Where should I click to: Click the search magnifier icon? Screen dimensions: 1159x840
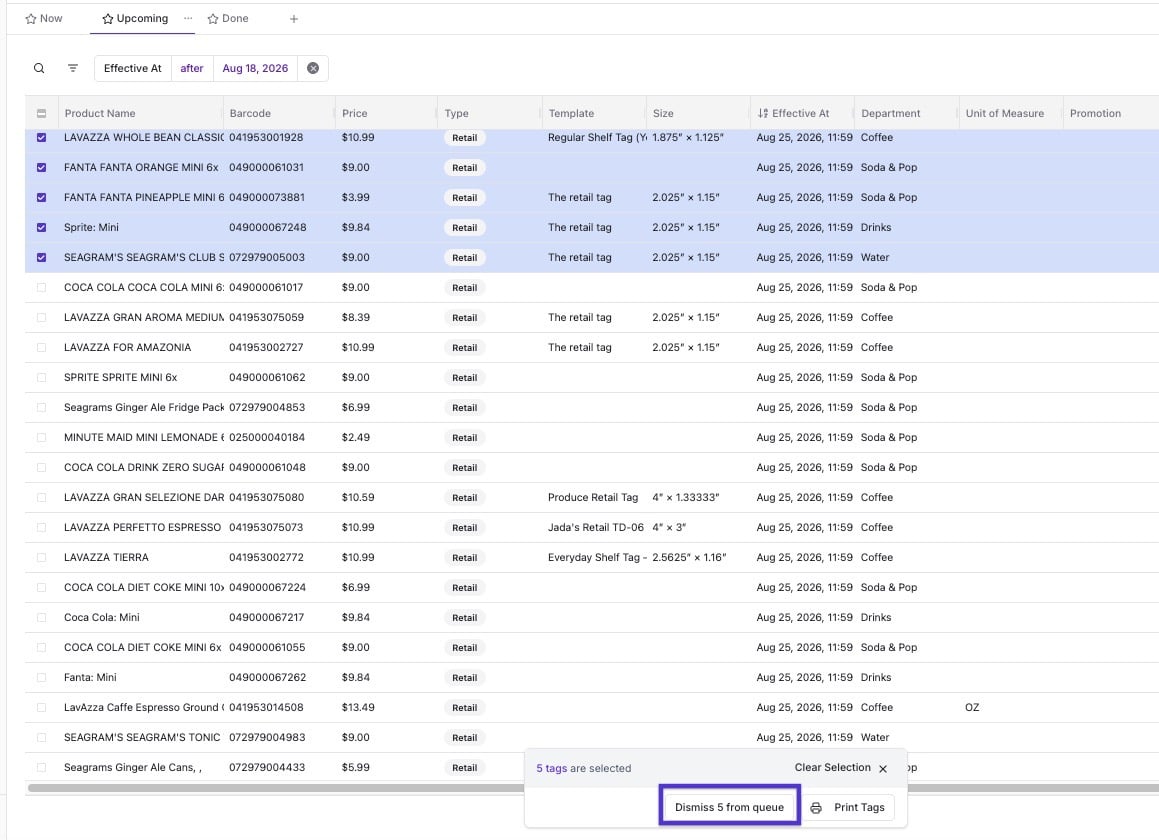(39, 68)
